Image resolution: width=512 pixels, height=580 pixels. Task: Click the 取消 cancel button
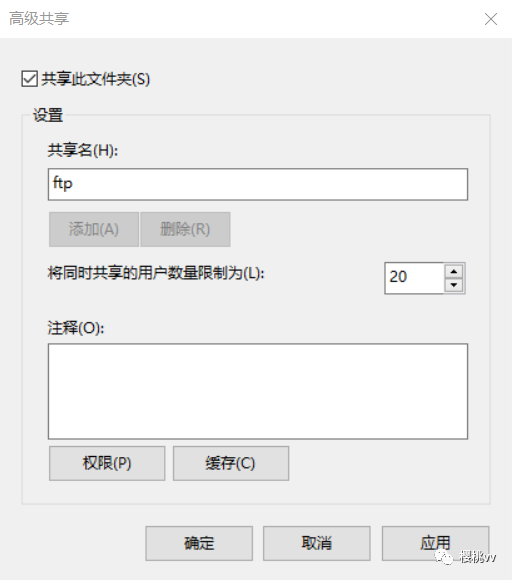pyautogui.click(x=317, y=543)
